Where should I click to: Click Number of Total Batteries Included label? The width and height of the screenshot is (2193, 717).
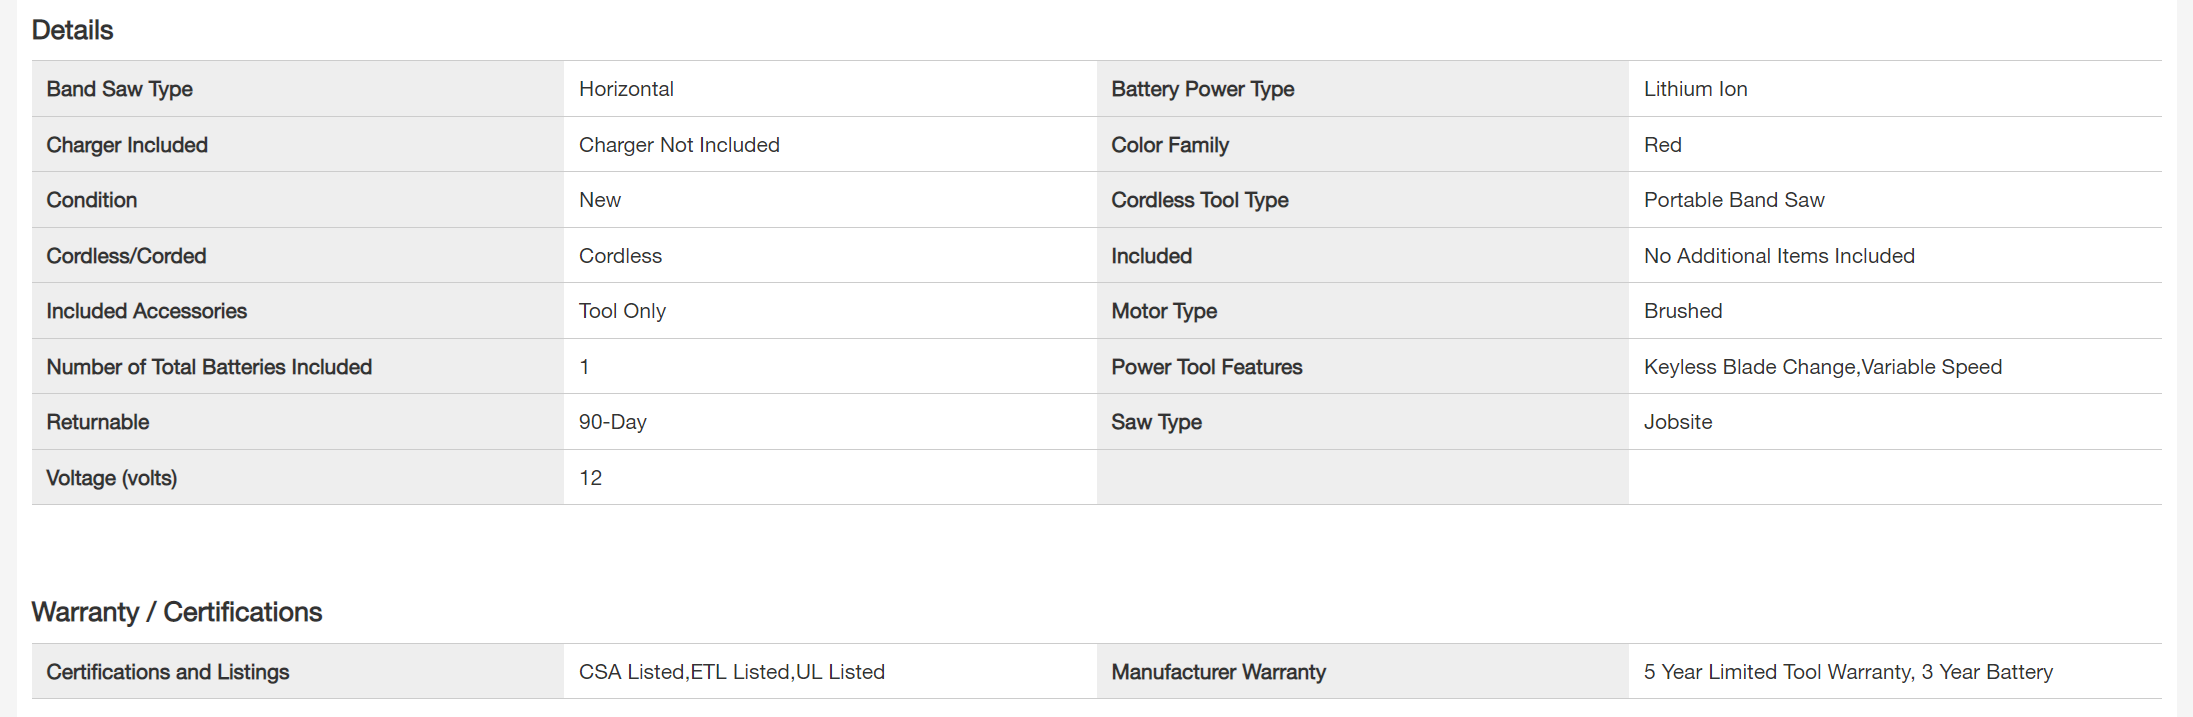click(x=209, y=367)
